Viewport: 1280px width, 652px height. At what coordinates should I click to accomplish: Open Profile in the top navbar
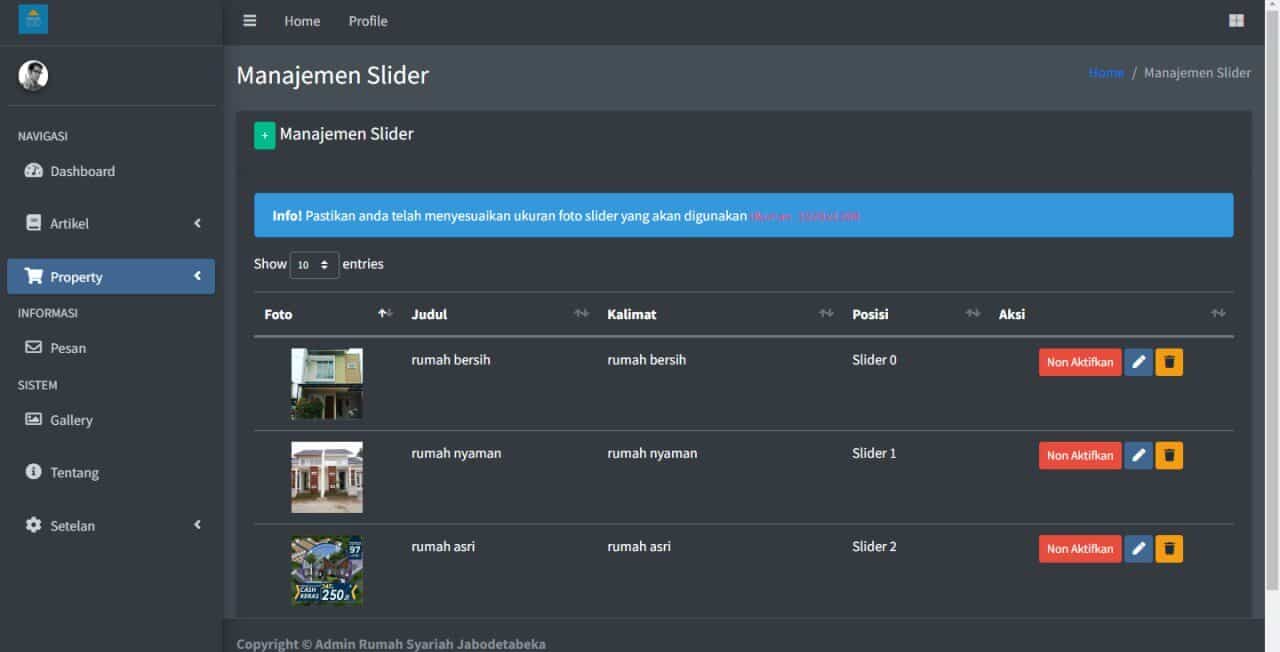point(367,21)
